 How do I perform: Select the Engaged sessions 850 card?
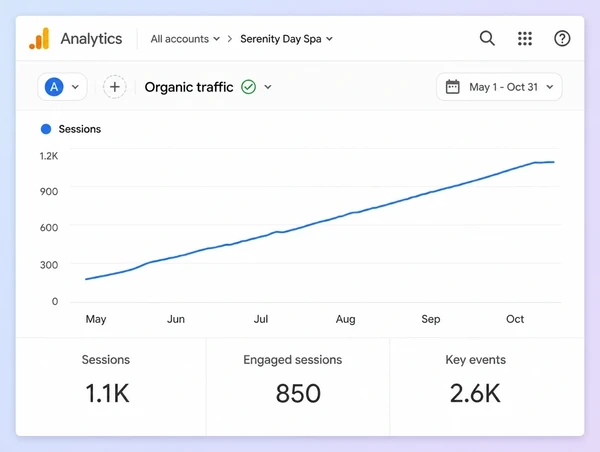coord(298,387)
